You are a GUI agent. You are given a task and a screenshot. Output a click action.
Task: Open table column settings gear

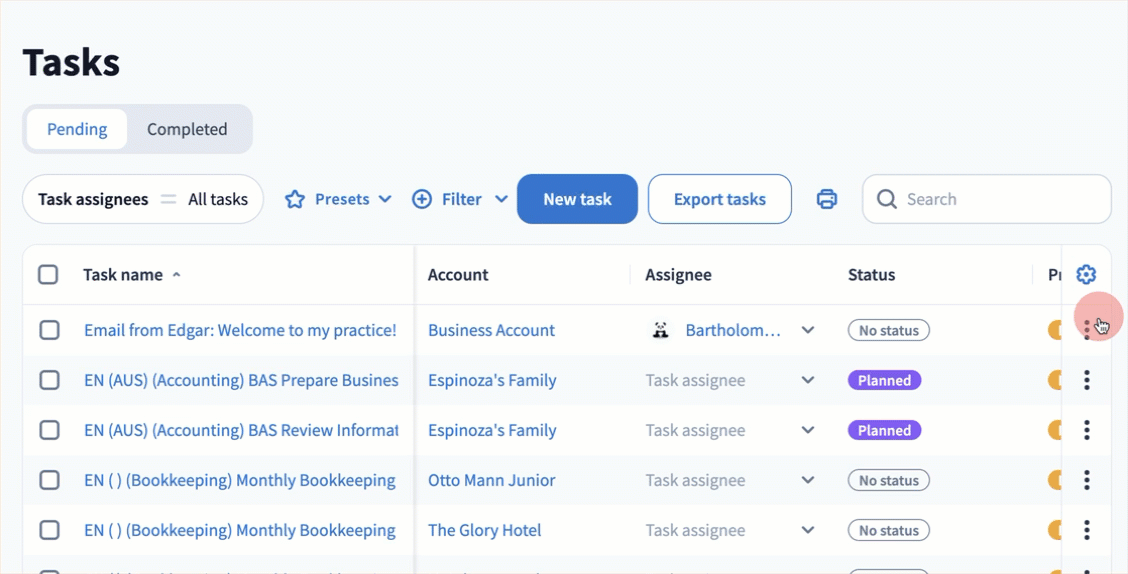click(x=1086, y=275)
